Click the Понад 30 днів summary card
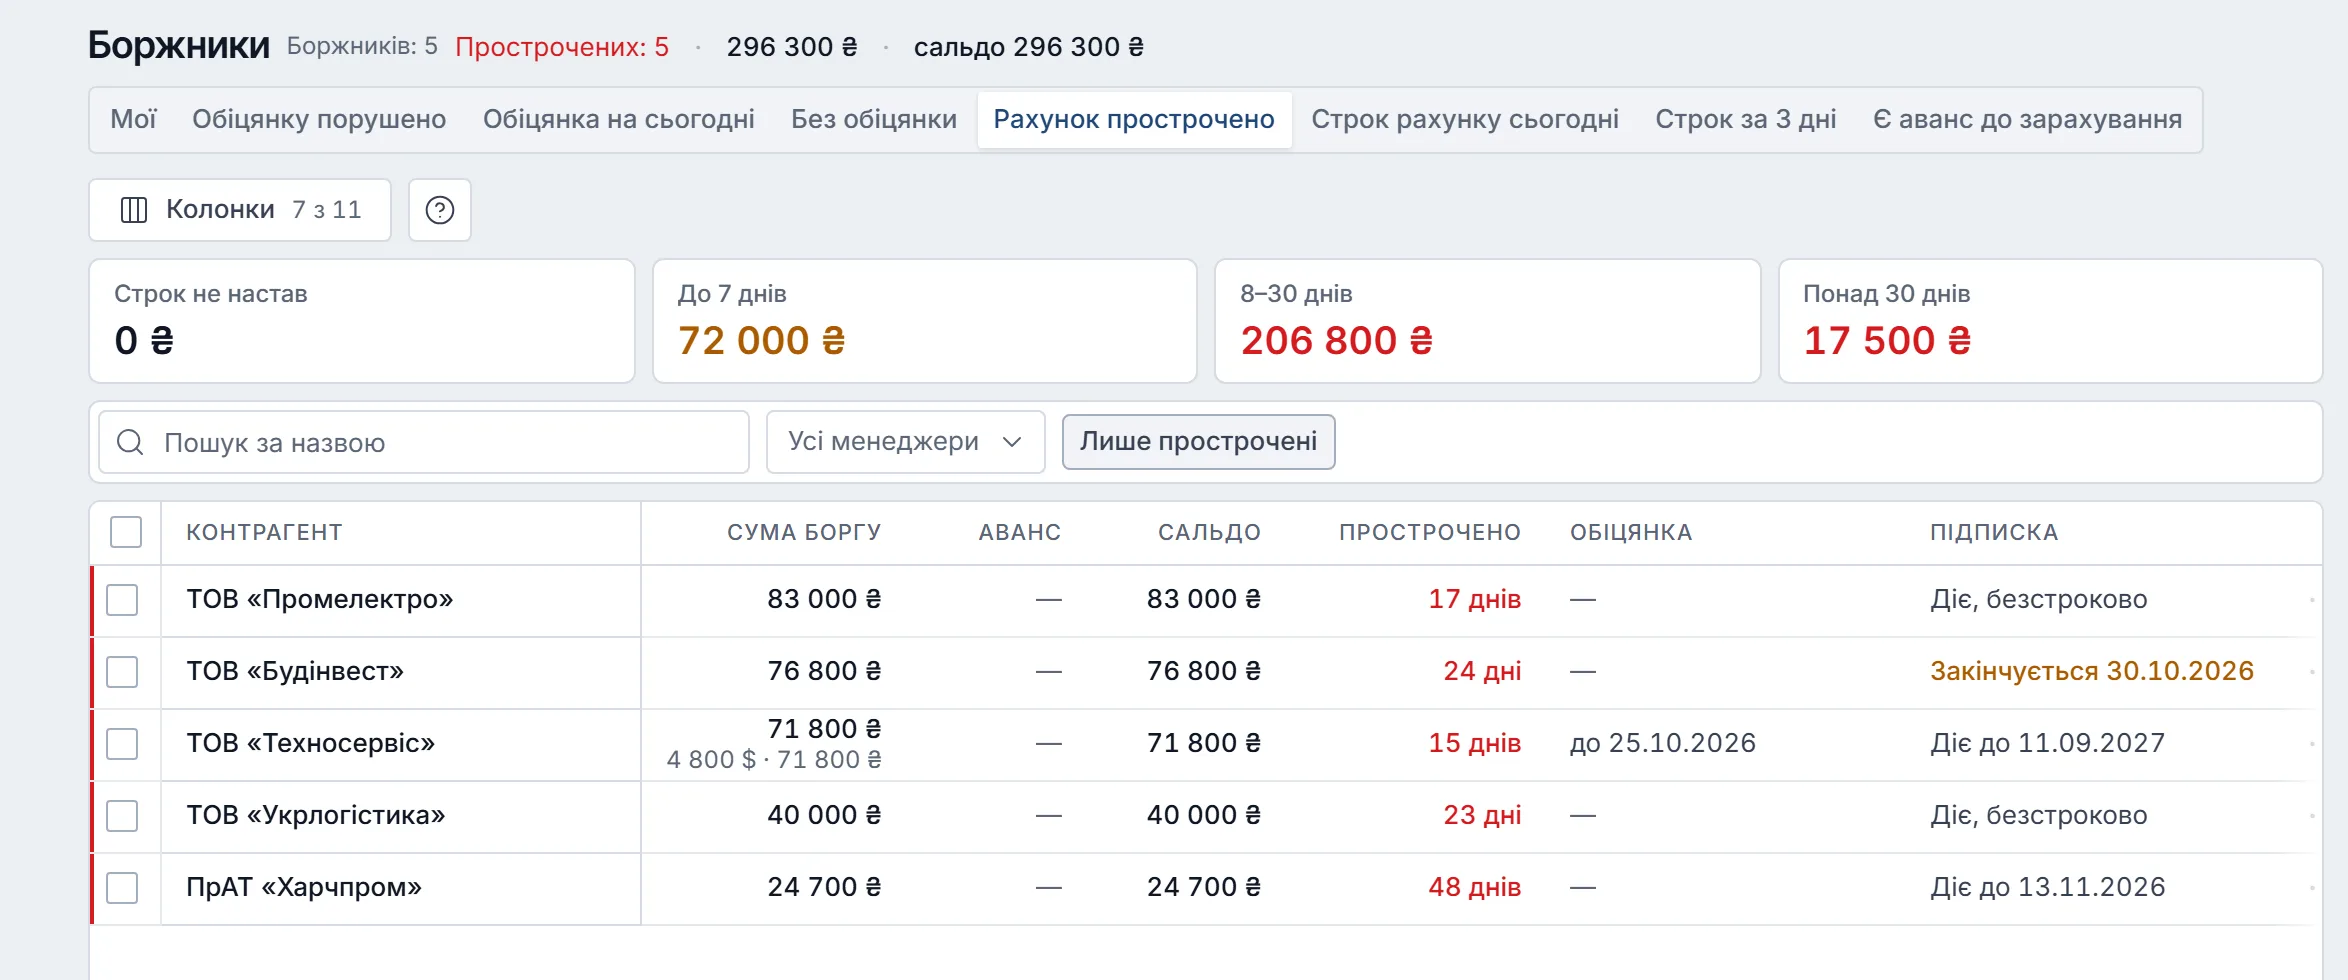 click(2051, 321)
